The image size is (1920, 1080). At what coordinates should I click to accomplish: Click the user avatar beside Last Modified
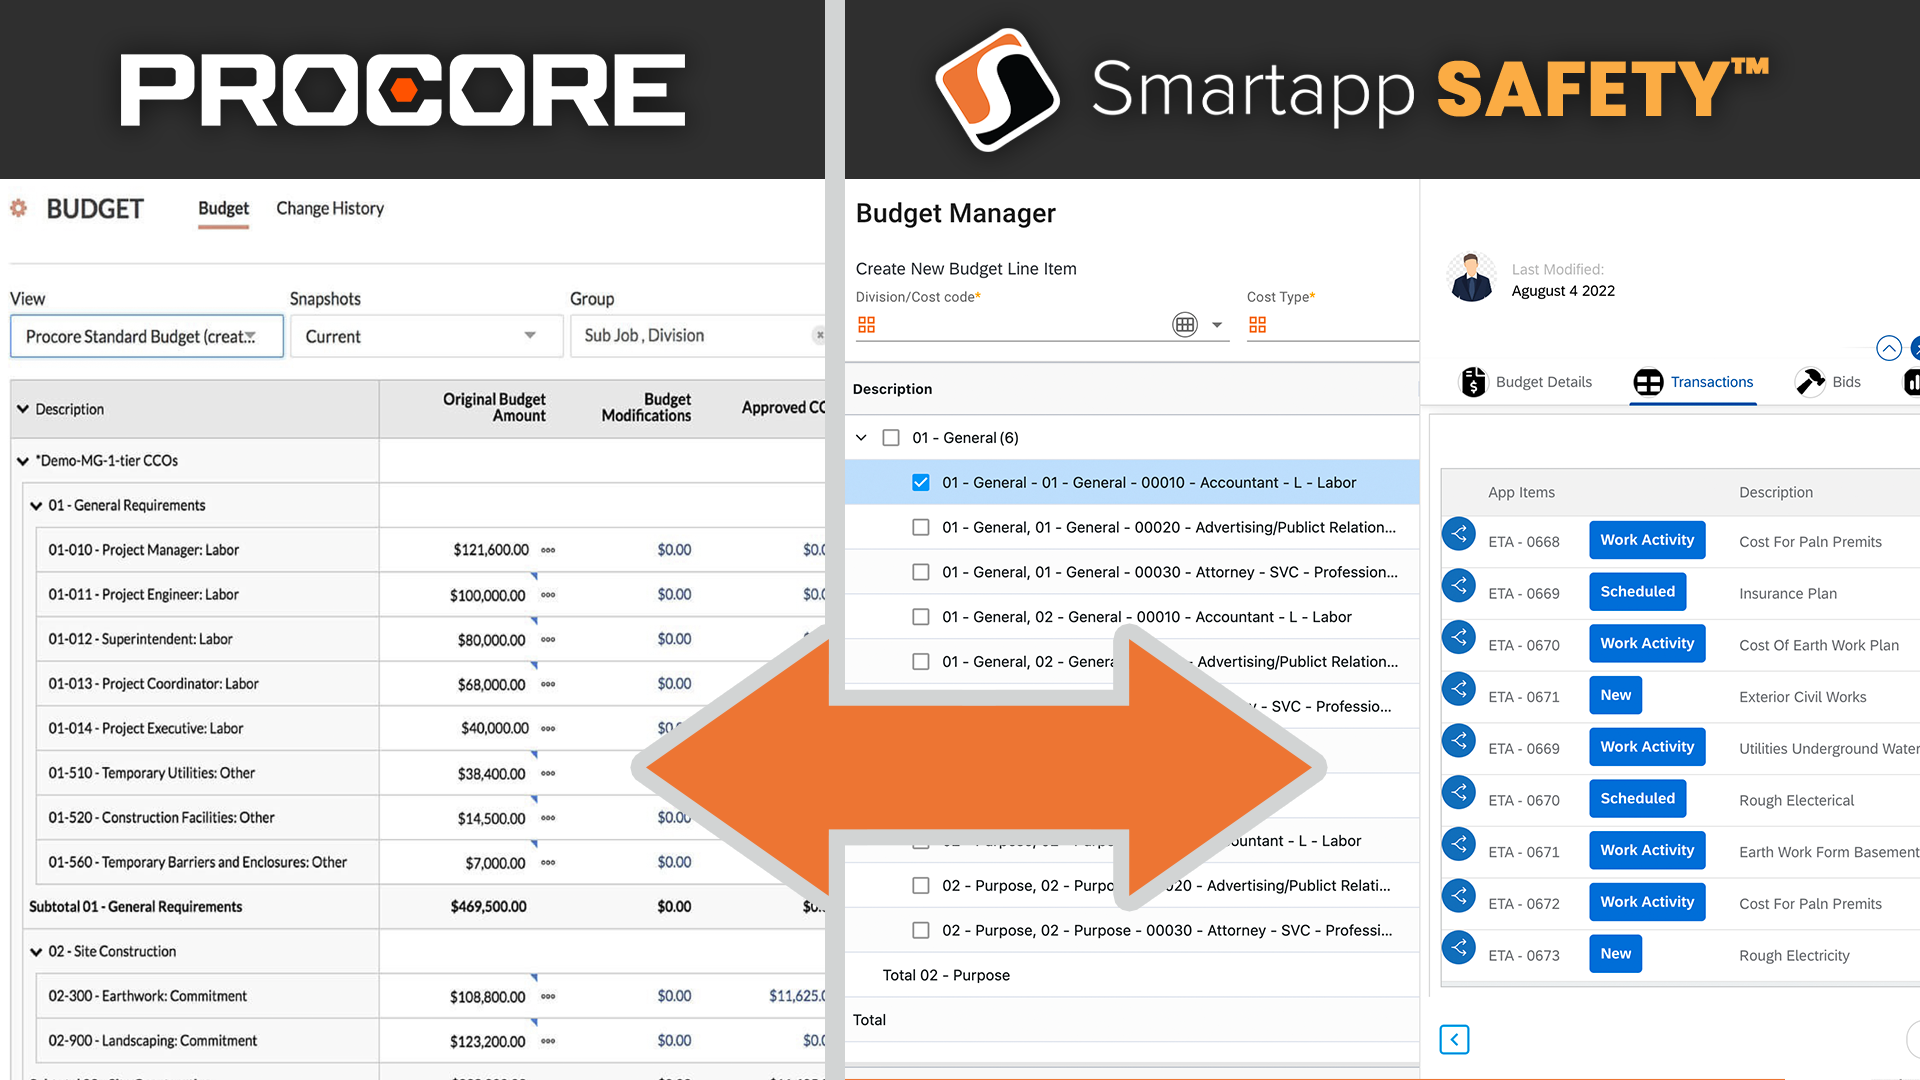pos(1471,278)
